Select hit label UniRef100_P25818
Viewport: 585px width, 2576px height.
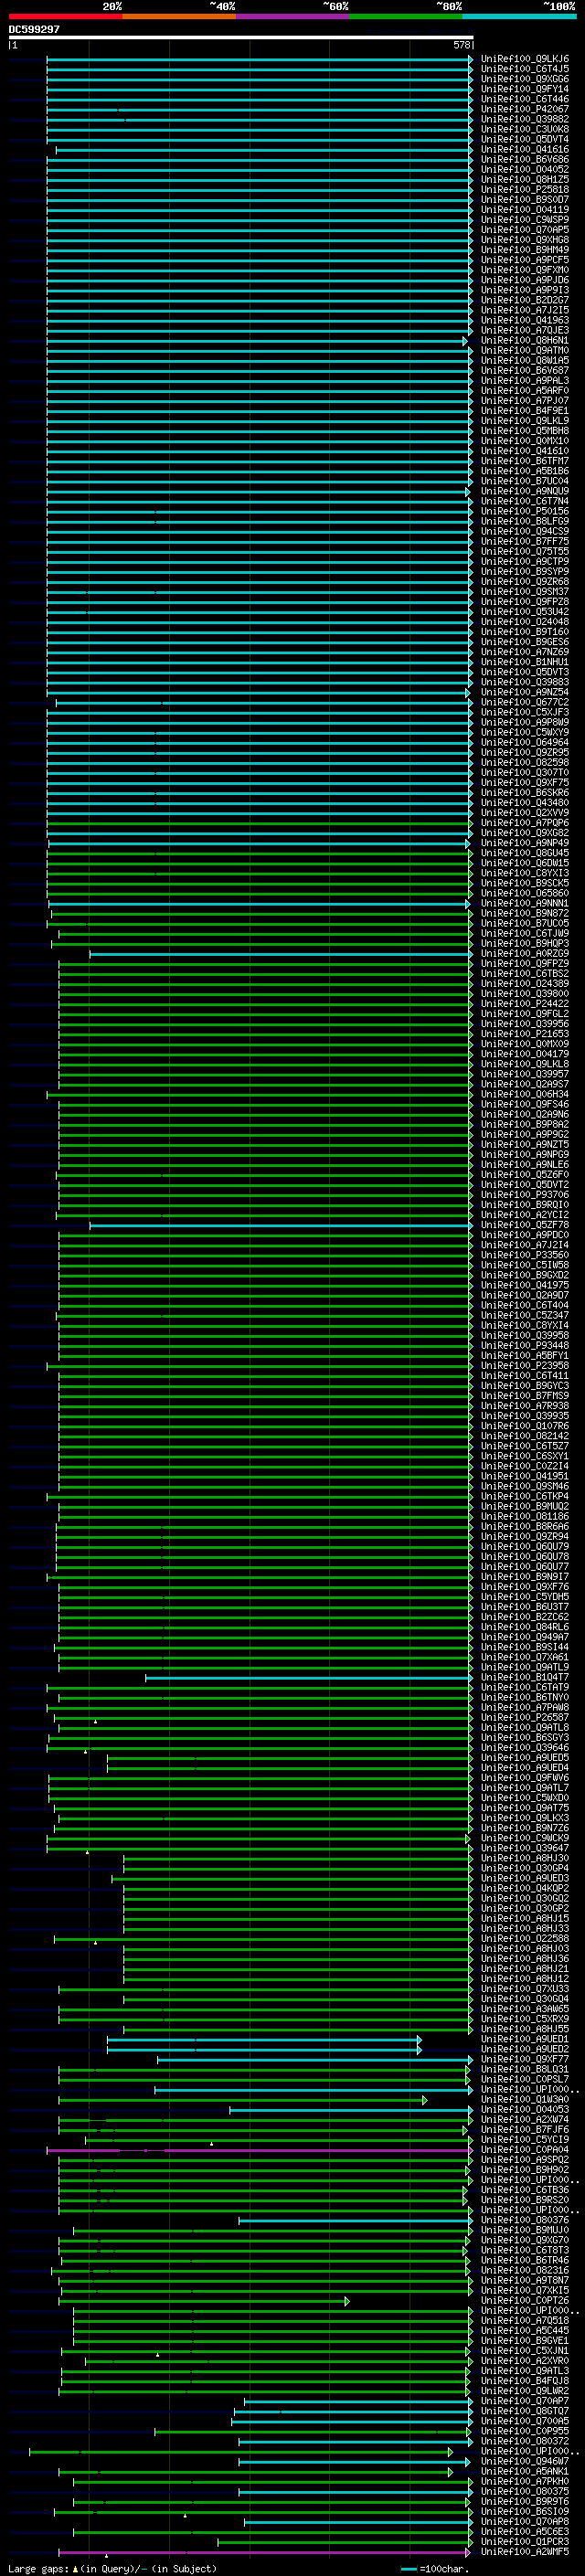click(x=524, y=189)
